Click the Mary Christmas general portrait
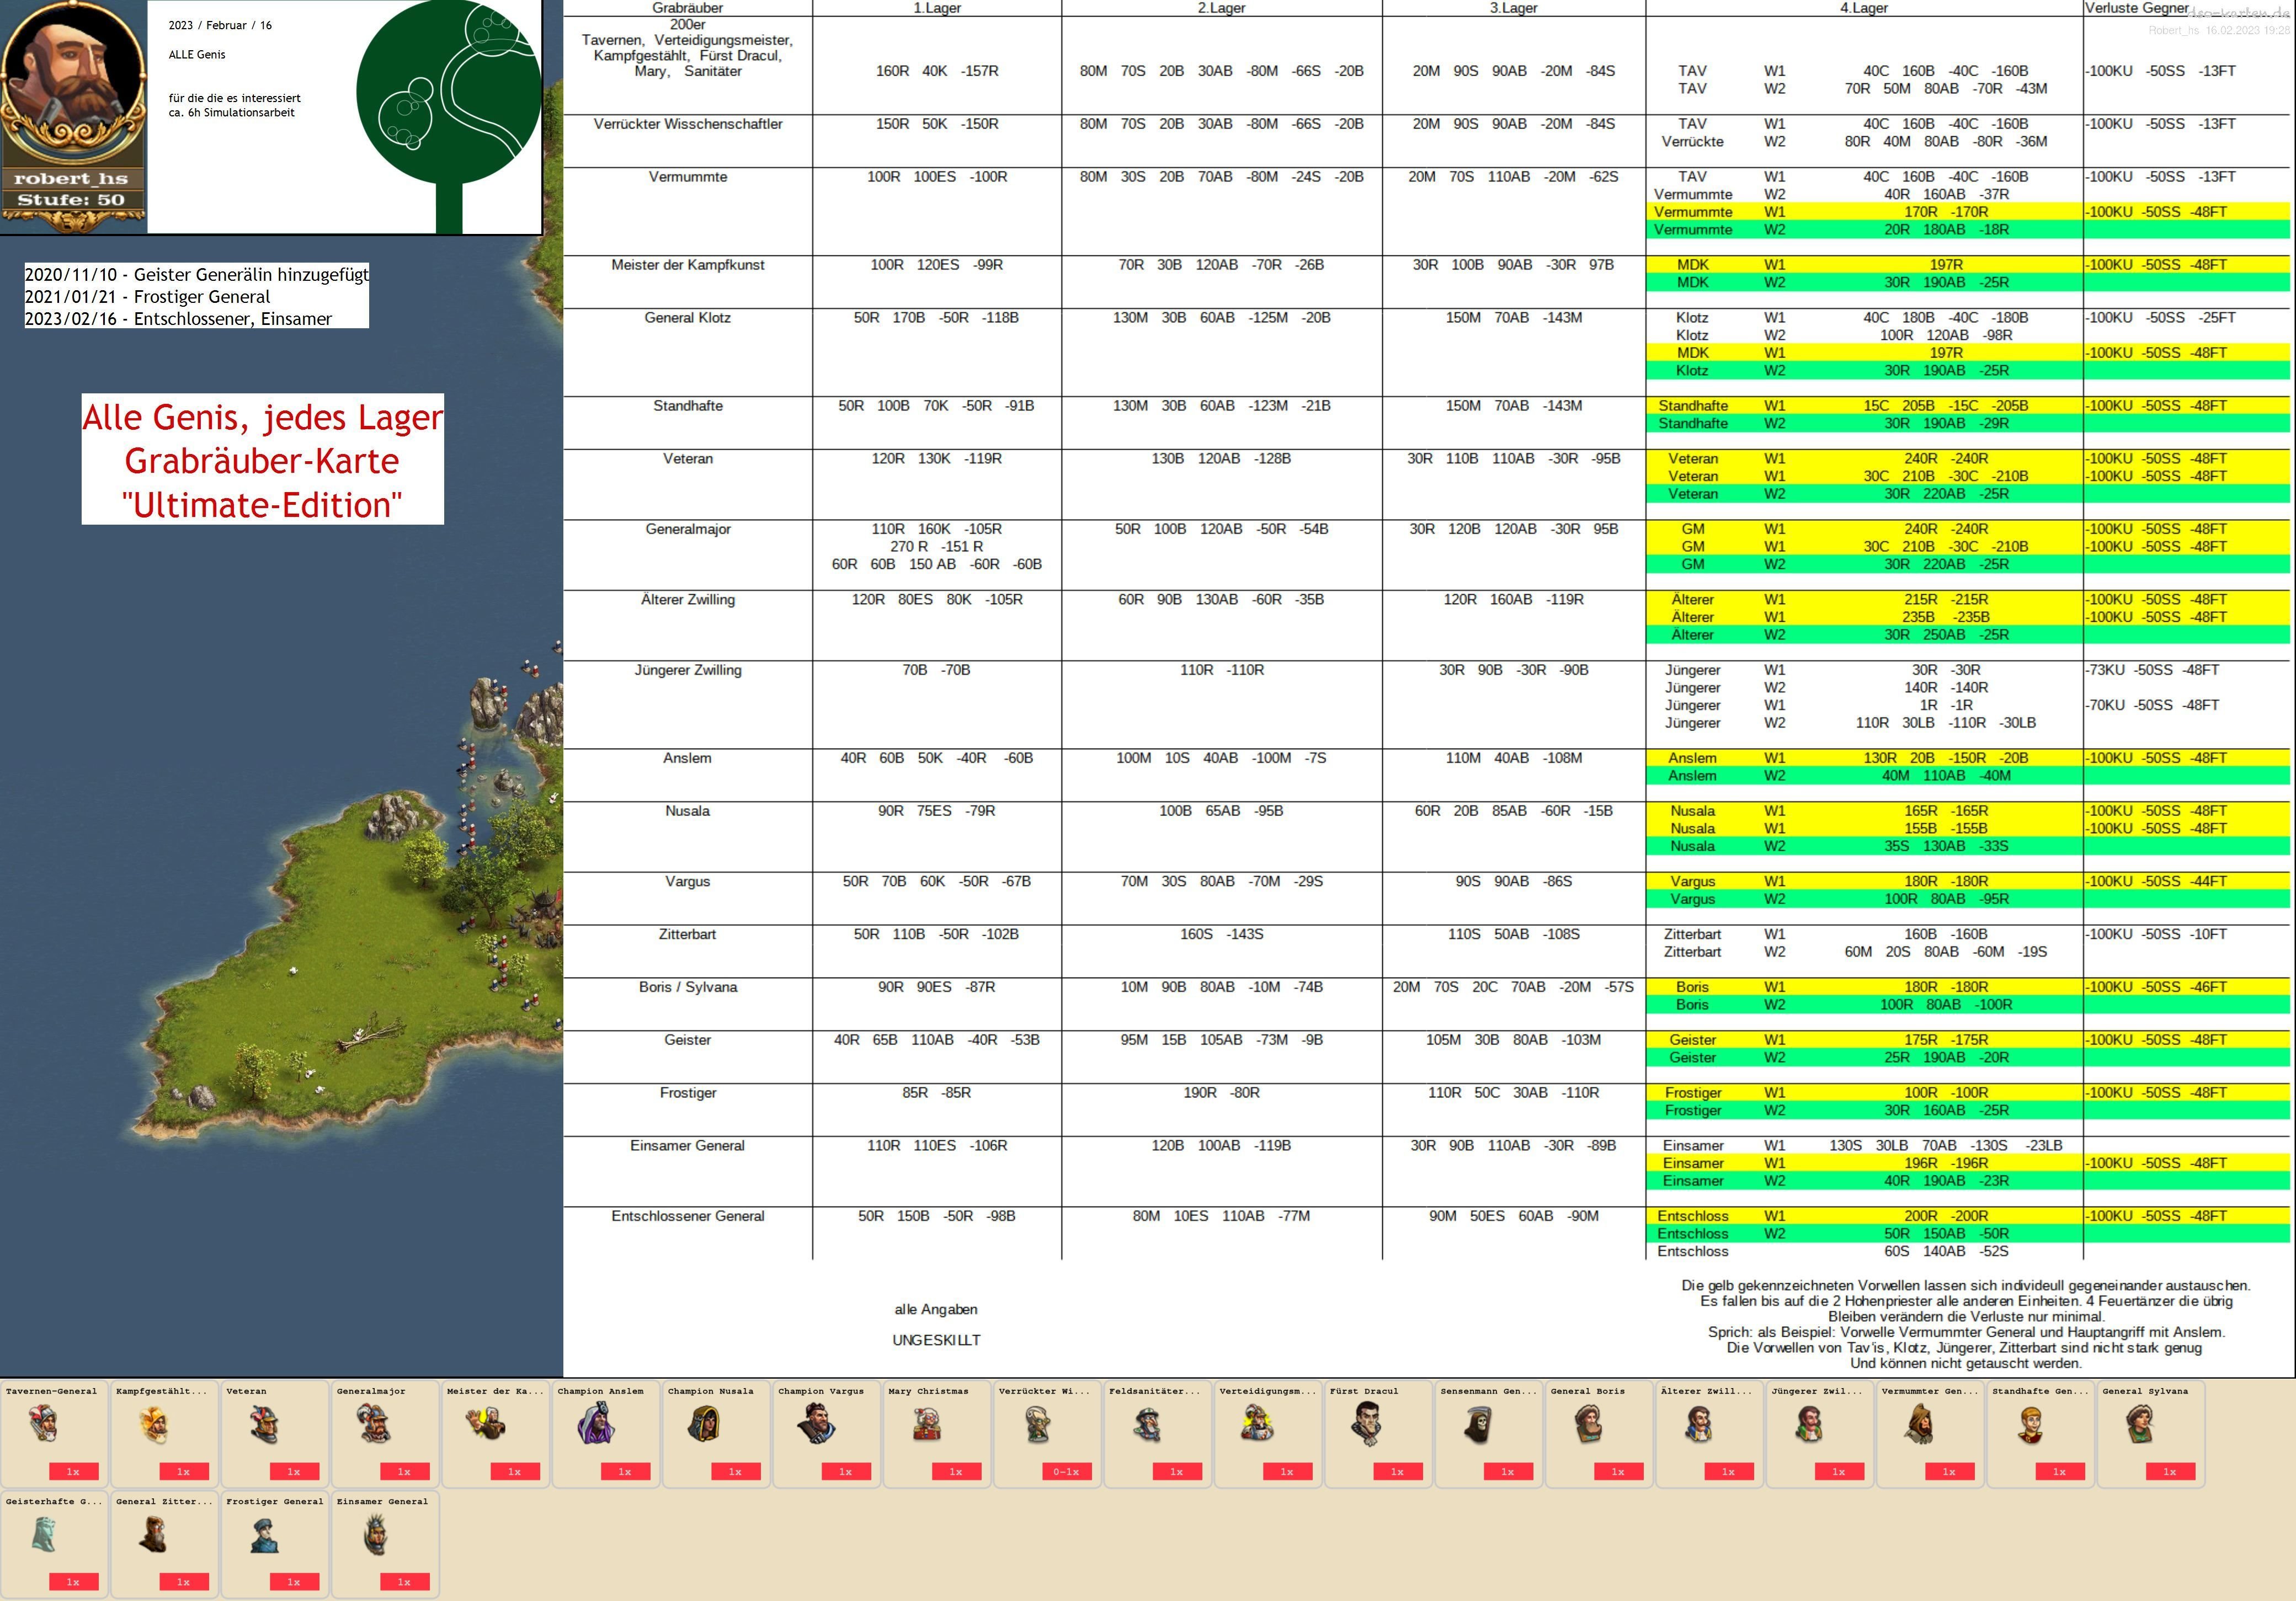Image resolution: width=2296 pixels, height=1601 pixels. pos(927,1423)
